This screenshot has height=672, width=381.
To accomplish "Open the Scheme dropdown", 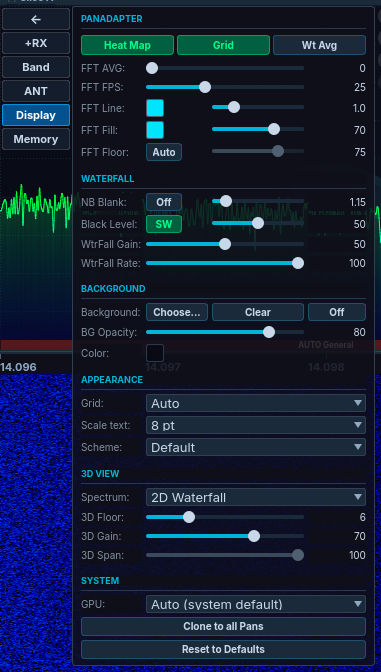I will click(256, 447).
